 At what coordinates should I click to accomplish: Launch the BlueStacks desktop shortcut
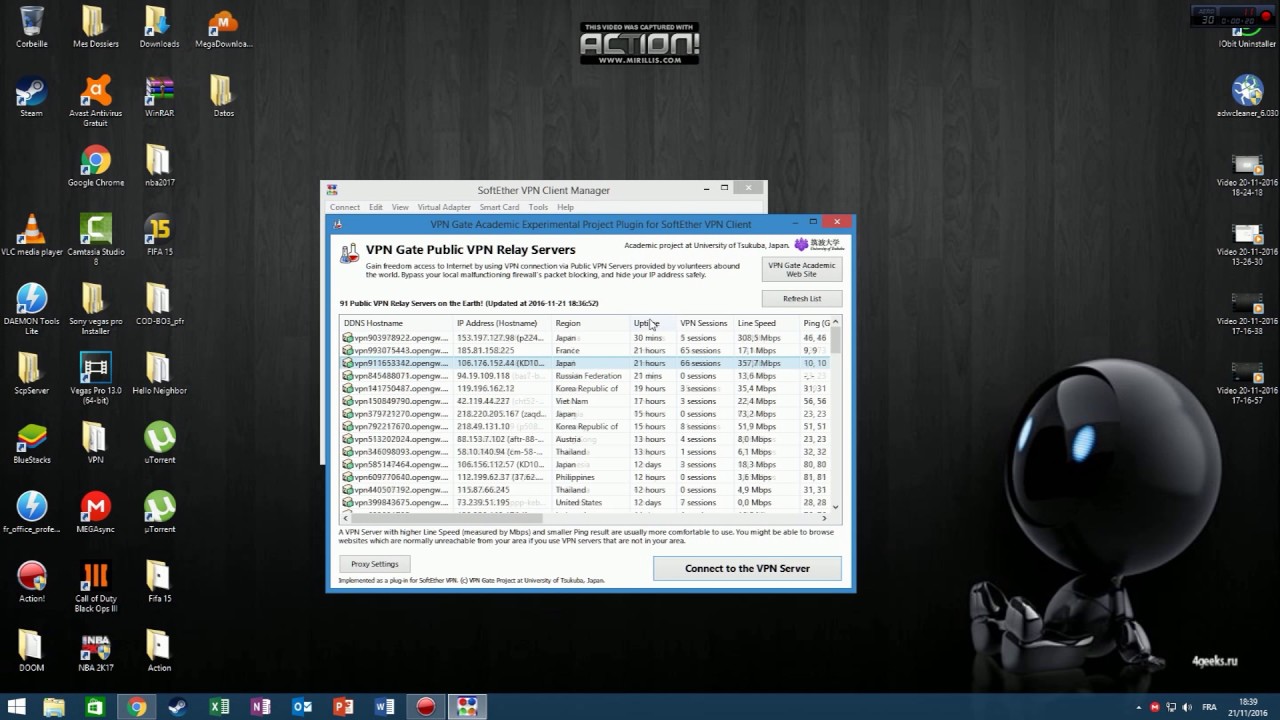click(x=31, y=443)
